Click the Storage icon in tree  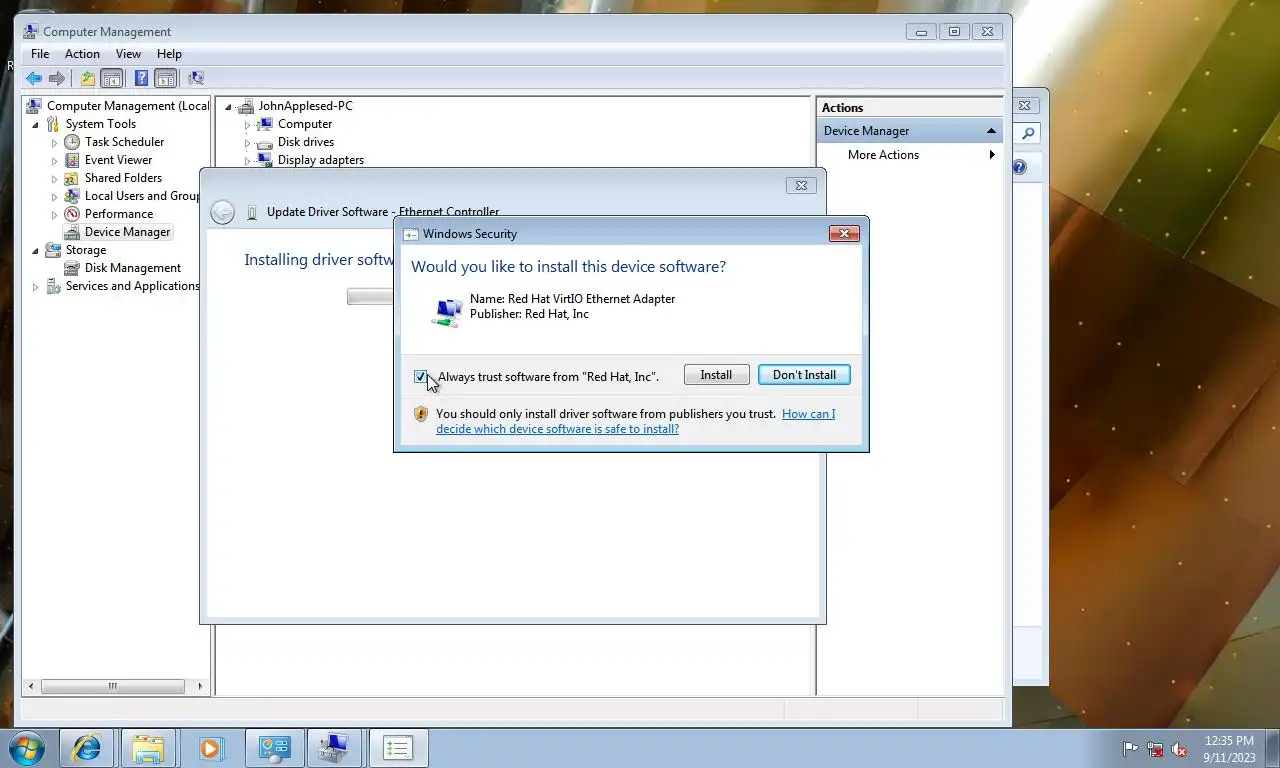coord(53,250)
